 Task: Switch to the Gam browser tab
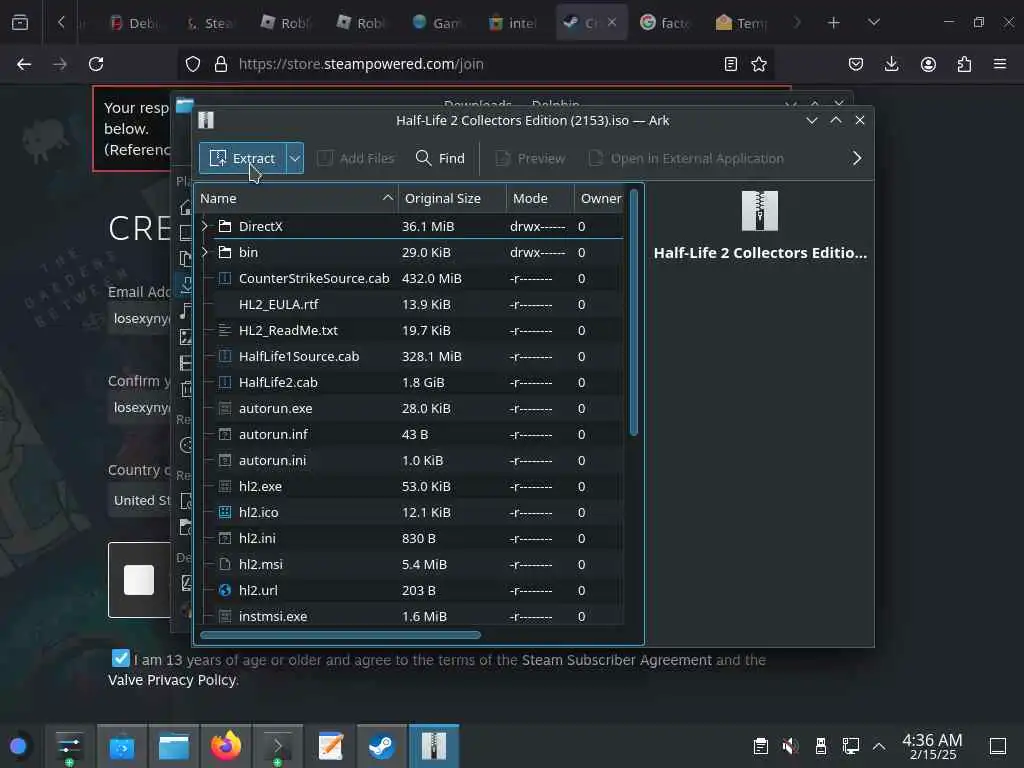click(438, 23)
